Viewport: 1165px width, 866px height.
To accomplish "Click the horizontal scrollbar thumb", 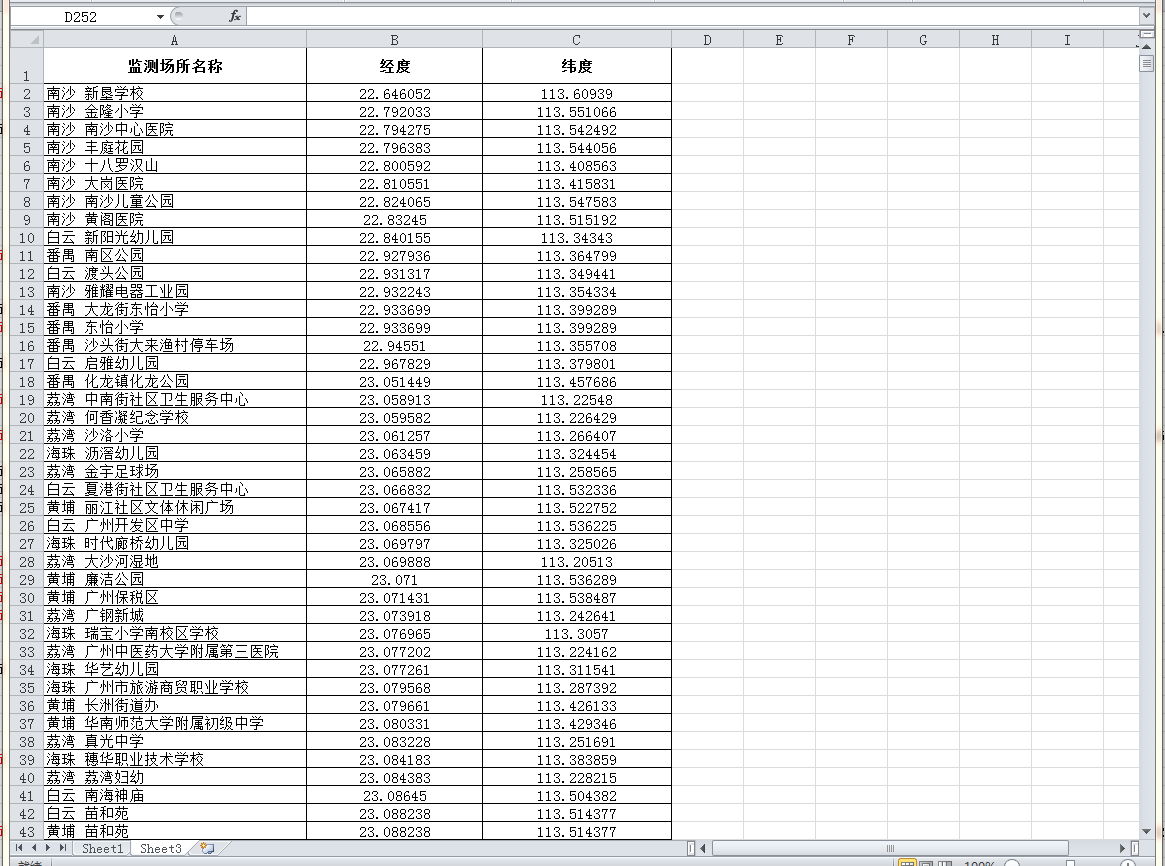I will tap(890, 847).
